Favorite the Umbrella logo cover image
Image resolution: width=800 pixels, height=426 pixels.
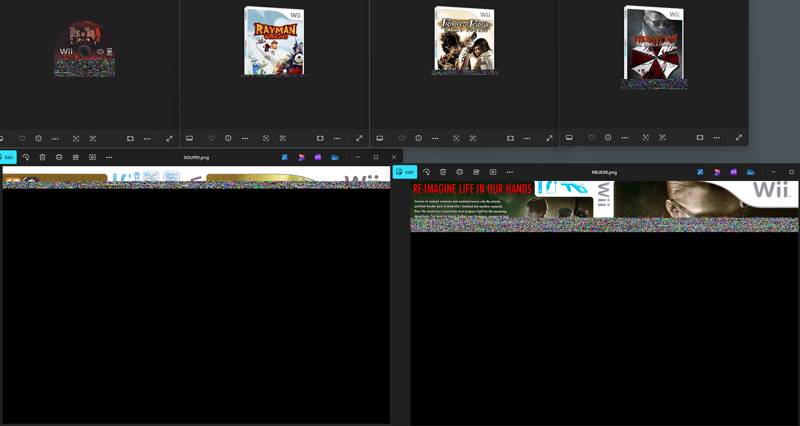[x=591, y=138]
